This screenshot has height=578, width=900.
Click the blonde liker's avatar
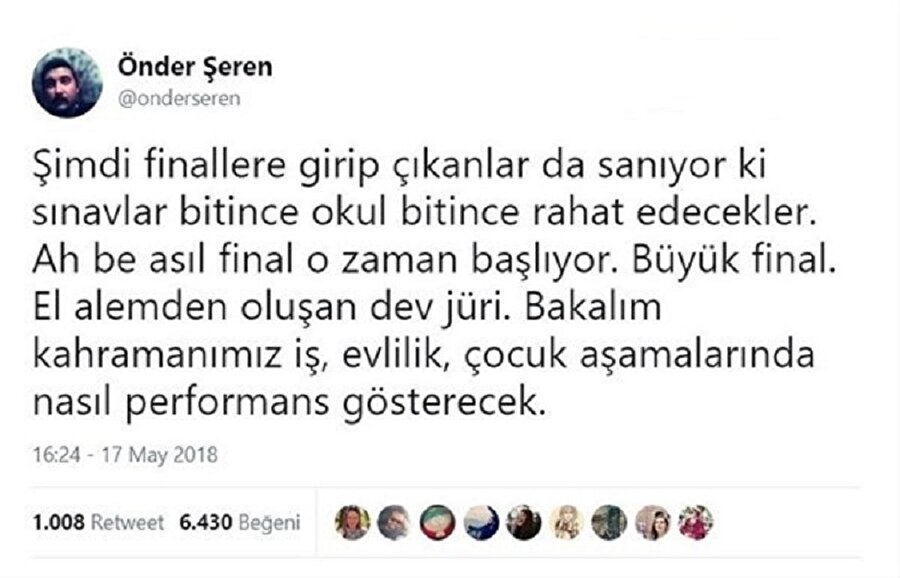pyautogui.click(x=566, y=519)
